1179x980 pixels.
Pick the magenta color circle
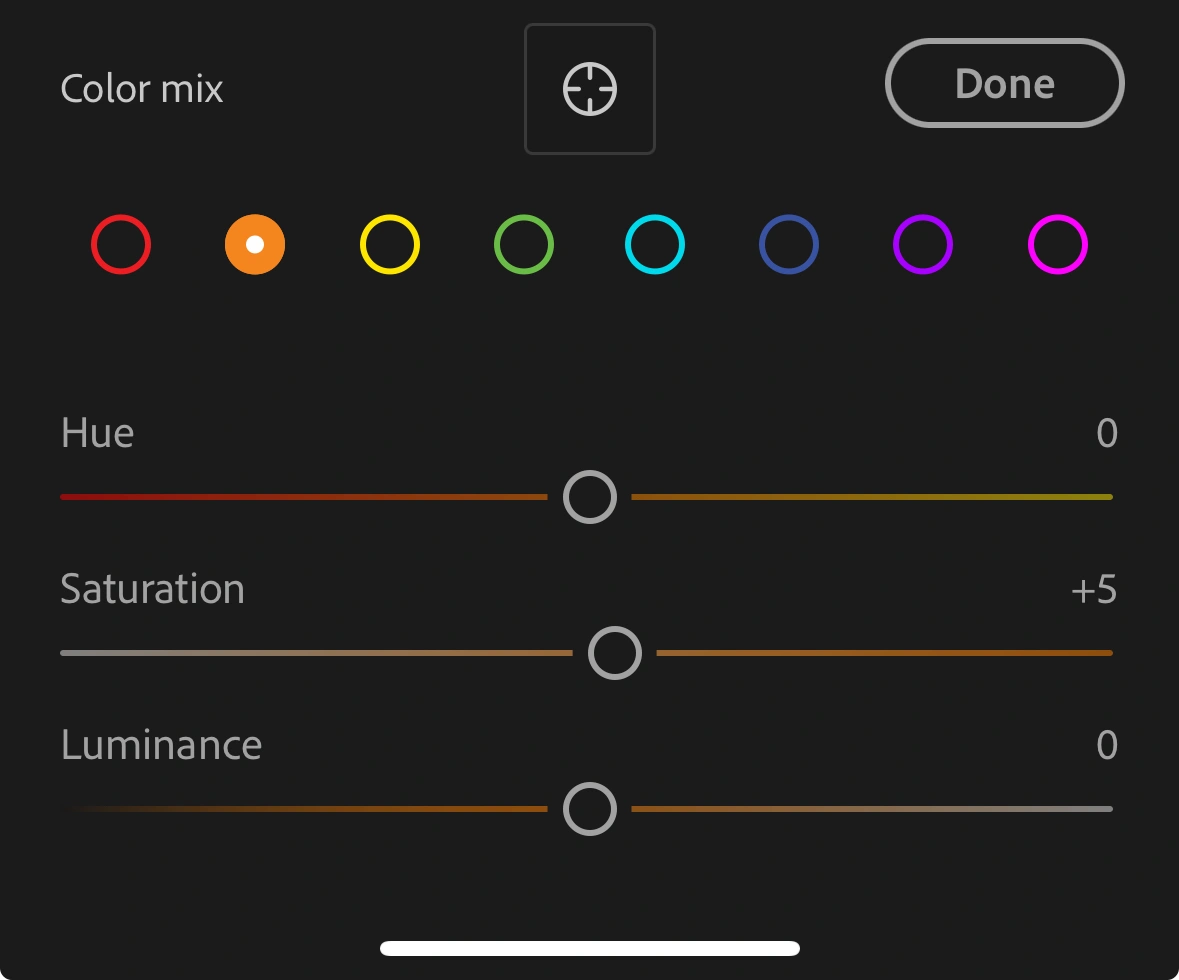[x=1057, y=244]
